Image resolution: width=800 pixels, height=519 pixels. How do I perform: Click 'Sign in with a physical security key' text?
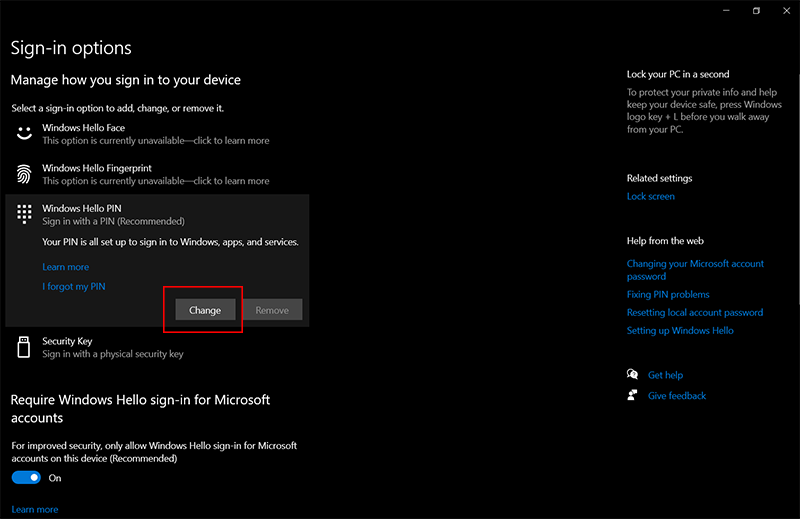click(x=113, y=354)
